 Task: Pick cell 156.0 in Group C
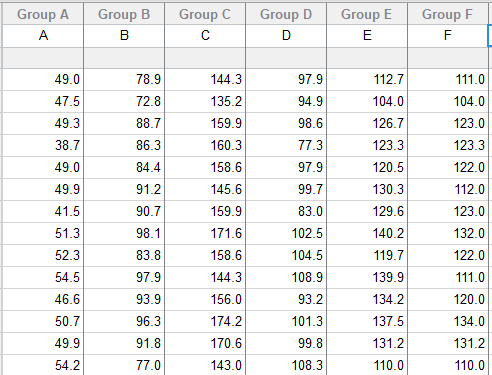(x=205, y=299)
